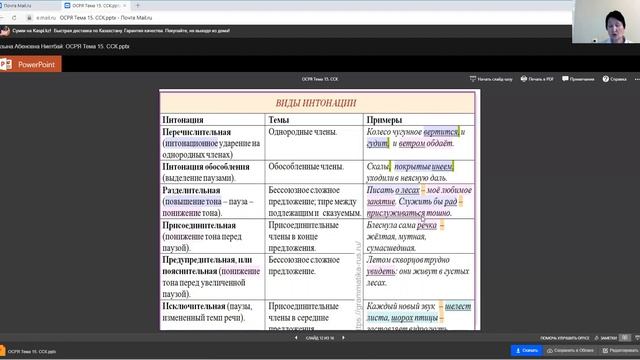The width and height of the screenshot is (640, 360).
Task: Click the Перечислительная intonation cell
Action: tap(212, 143)
